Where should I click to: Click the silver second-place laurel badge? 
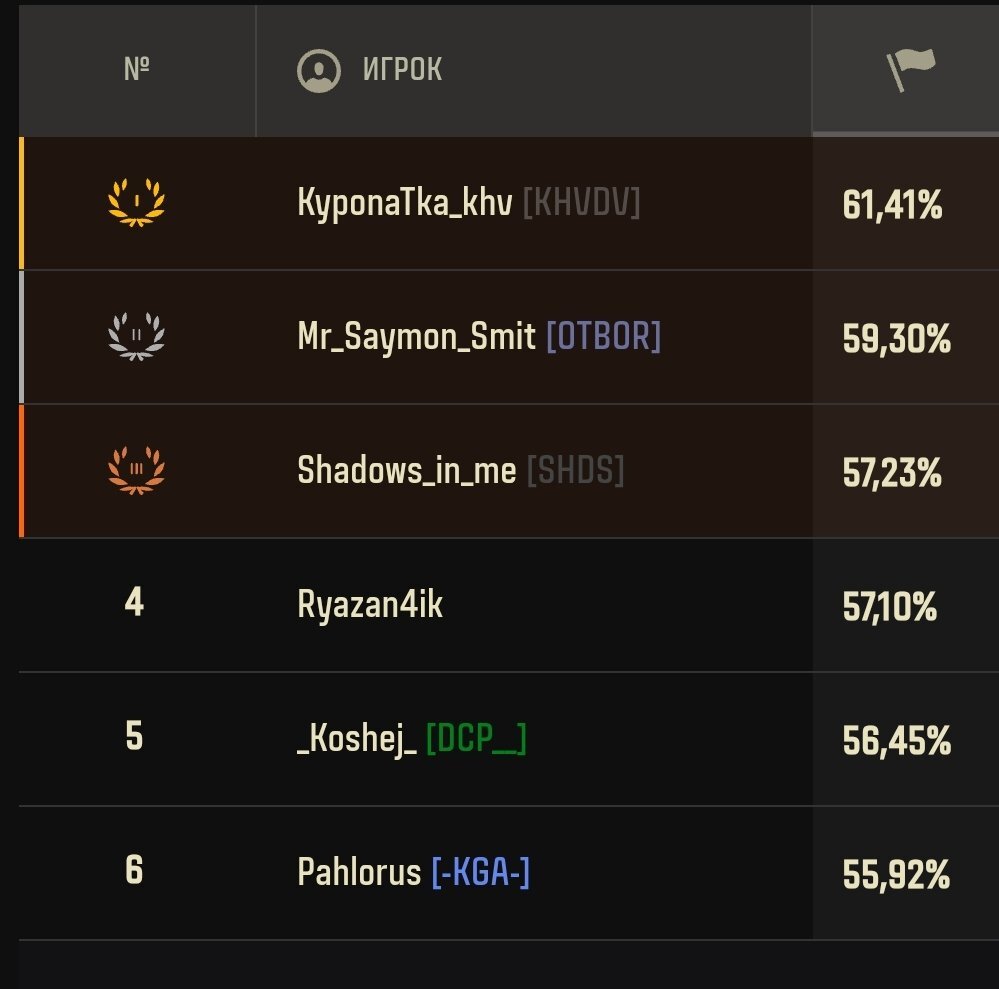[x=136, y=336]
